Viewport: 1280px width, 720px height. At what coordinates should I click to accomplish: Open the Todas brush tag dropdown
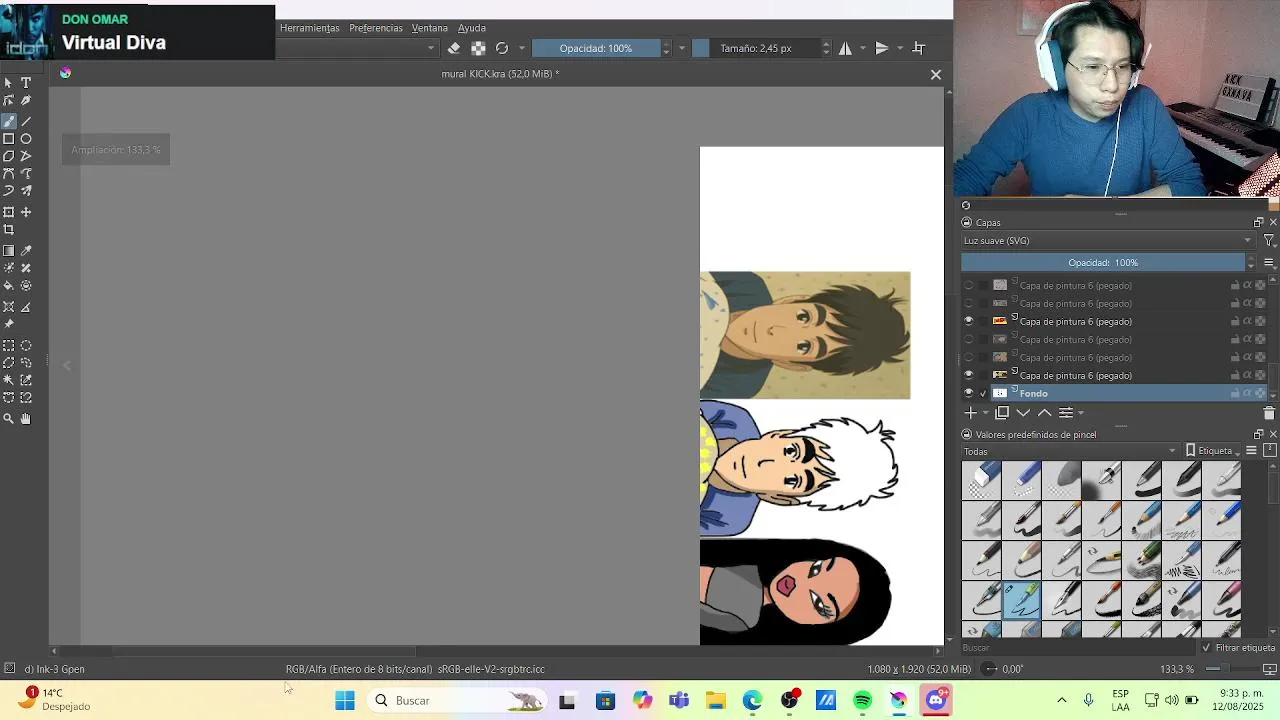[1070, 451]
